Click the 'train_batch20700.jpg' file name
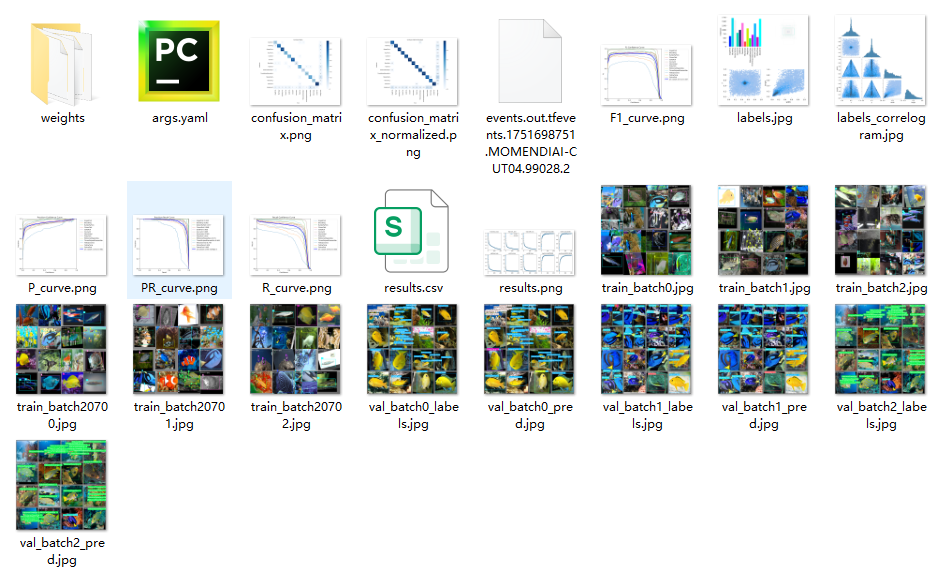Screen dimensions: 939x578 coord(62,415)
